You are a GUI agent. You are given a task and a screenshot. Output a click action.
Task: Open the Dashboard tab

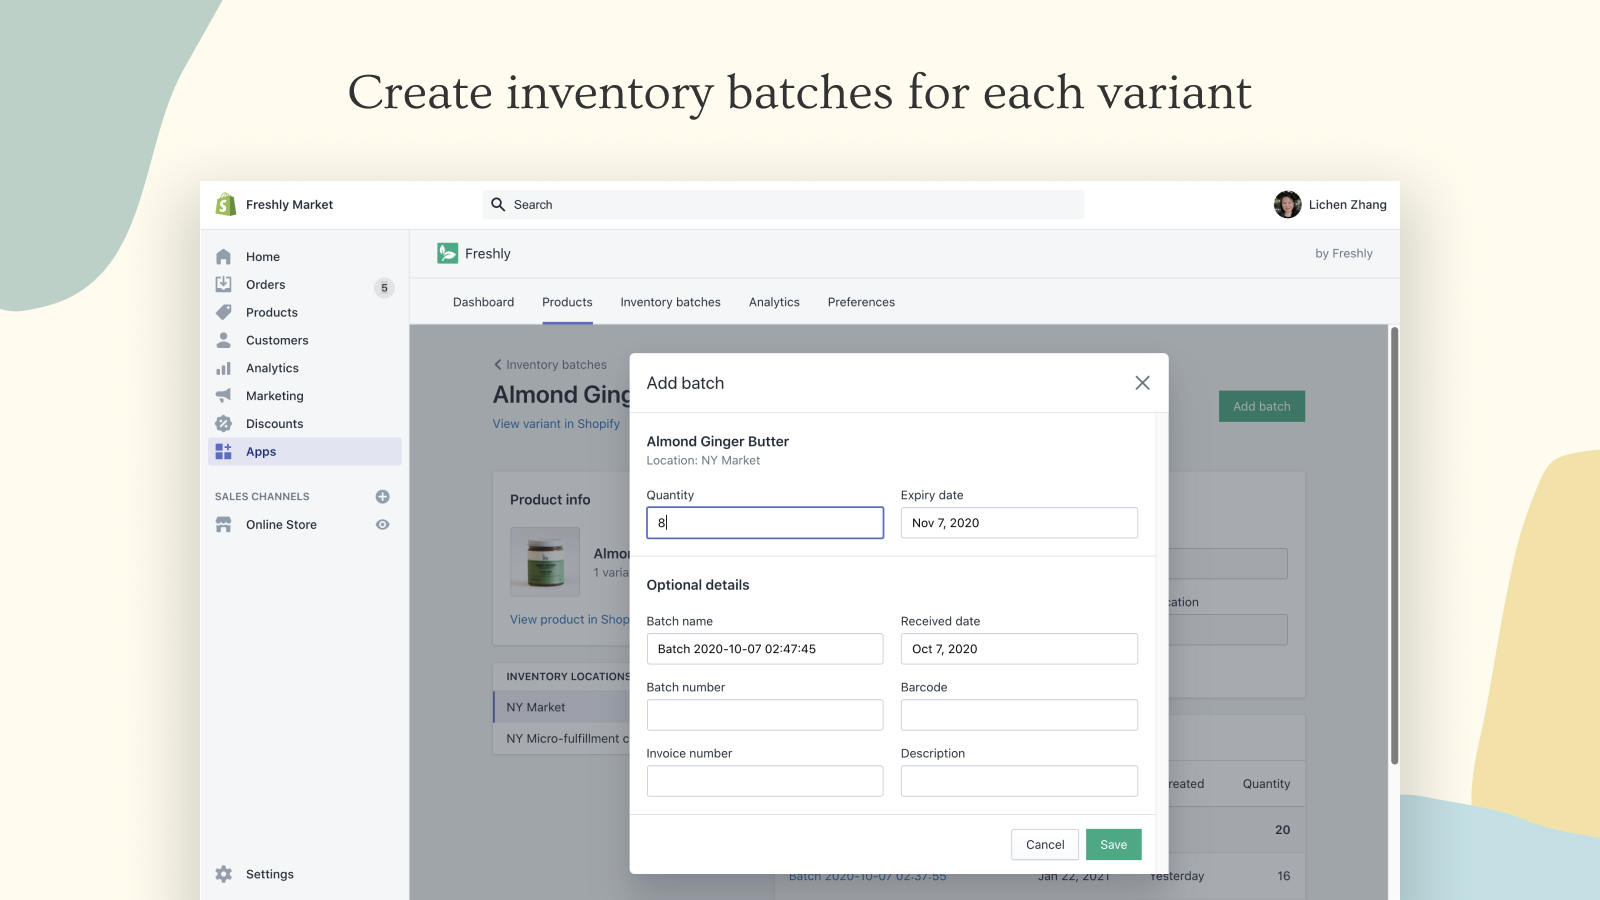click(483, 302)
